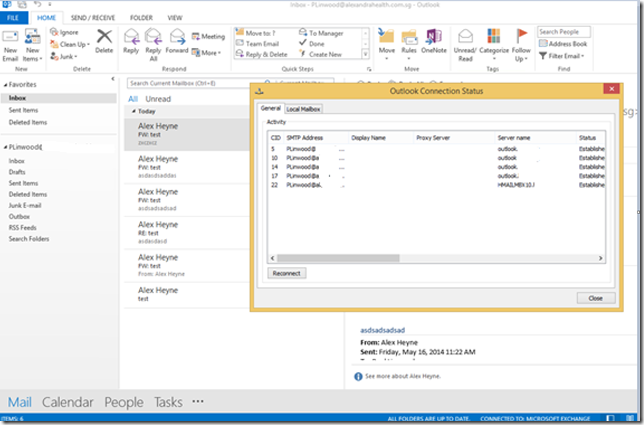The width and height of the screenshot is (644, 425).
Task: Open Search Folders
Action: point(29,239)
